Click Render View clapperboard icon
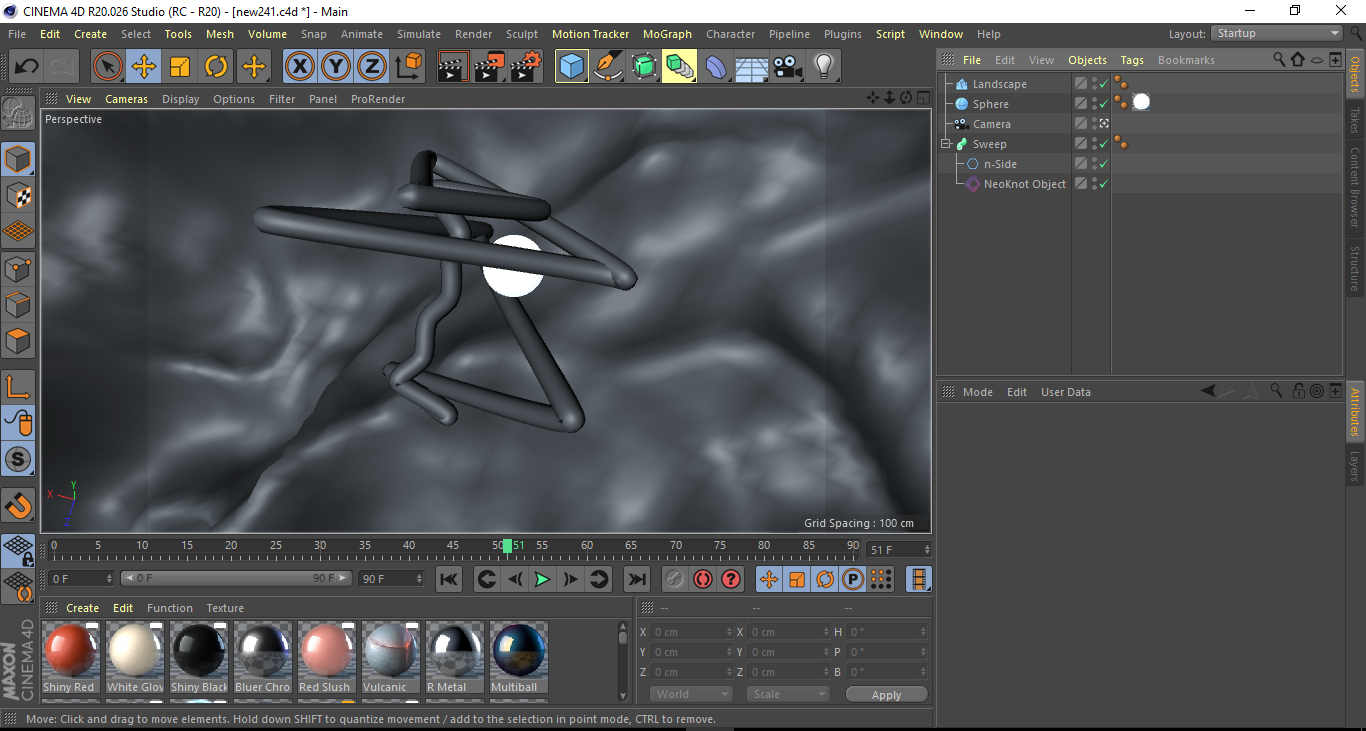This screenshot has height=731, width=1366. point(453,67)
